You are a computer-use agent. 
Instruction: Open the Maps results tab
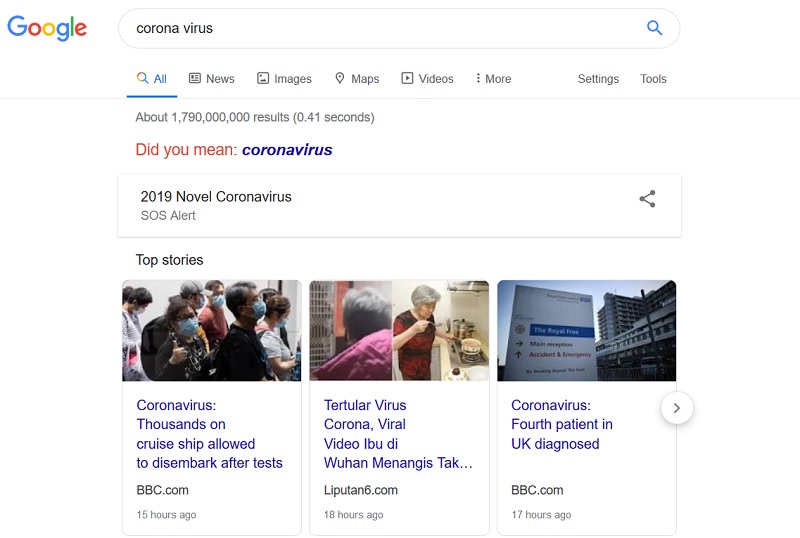356,79
